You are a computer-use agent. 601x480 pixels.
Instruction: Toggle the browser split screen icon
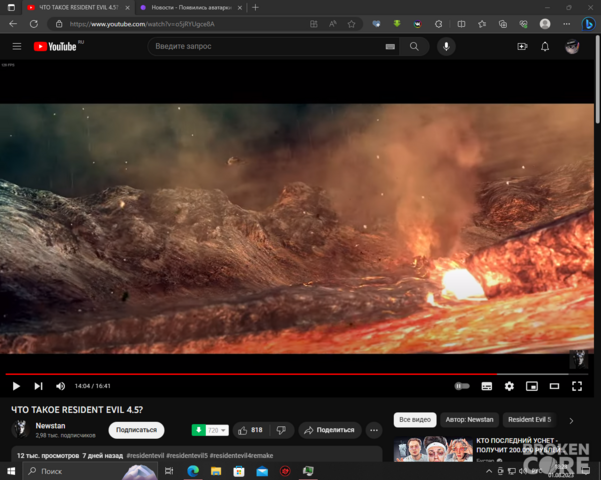(461, 24)
